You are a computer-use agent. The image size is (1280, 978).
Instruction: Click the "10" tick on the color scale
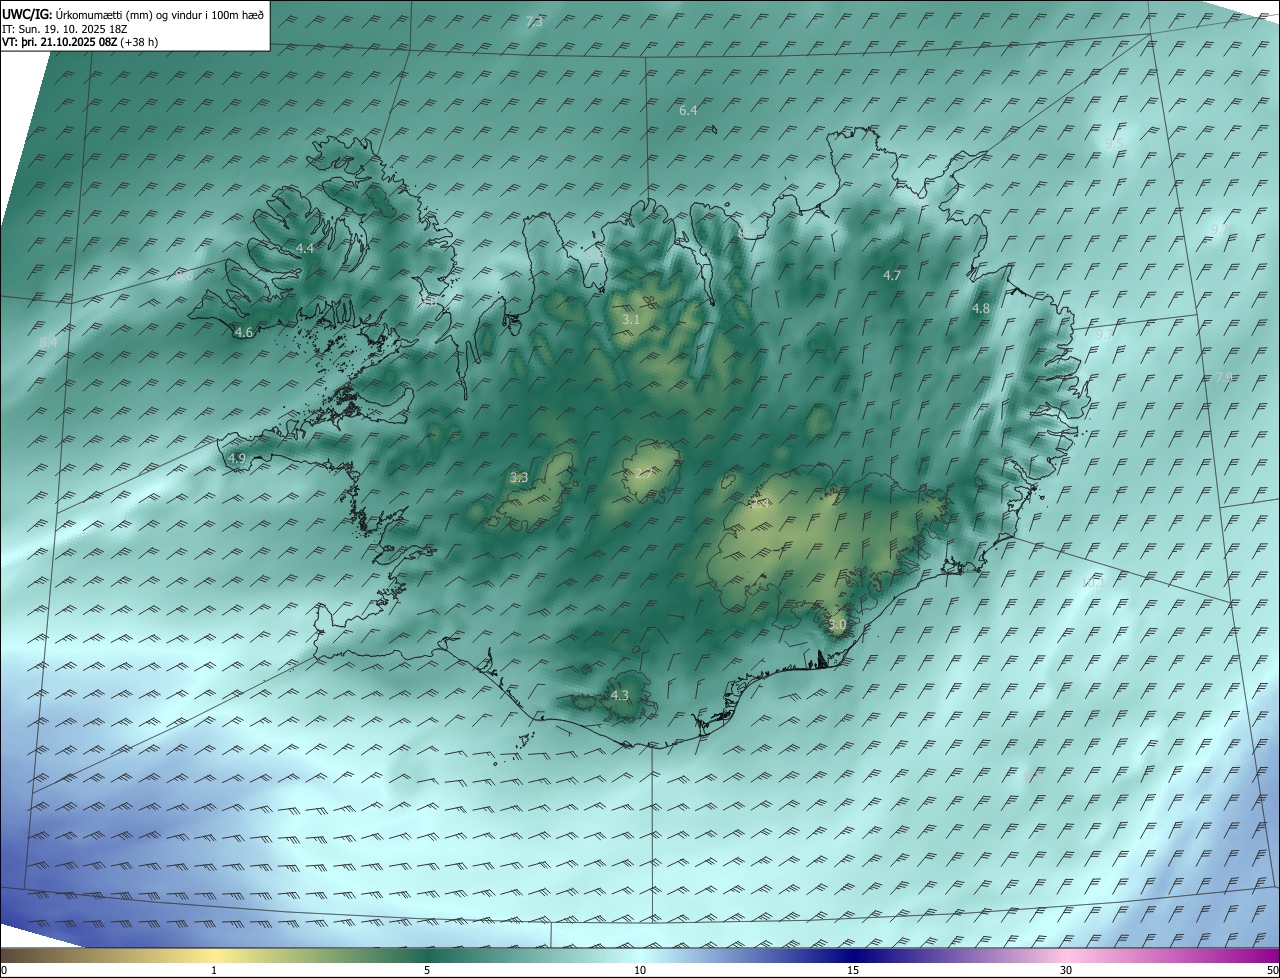tap(640, 970)
